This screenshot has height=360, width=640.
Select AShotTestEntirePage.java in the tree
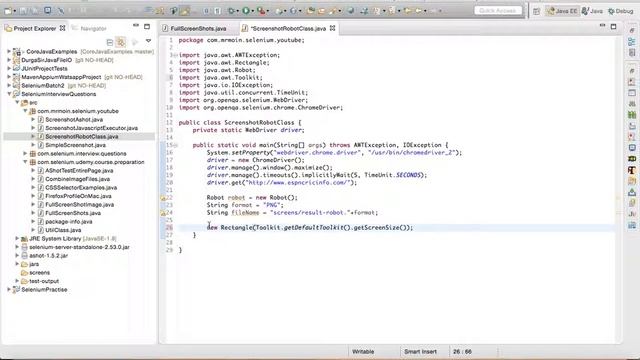[79, 171]
